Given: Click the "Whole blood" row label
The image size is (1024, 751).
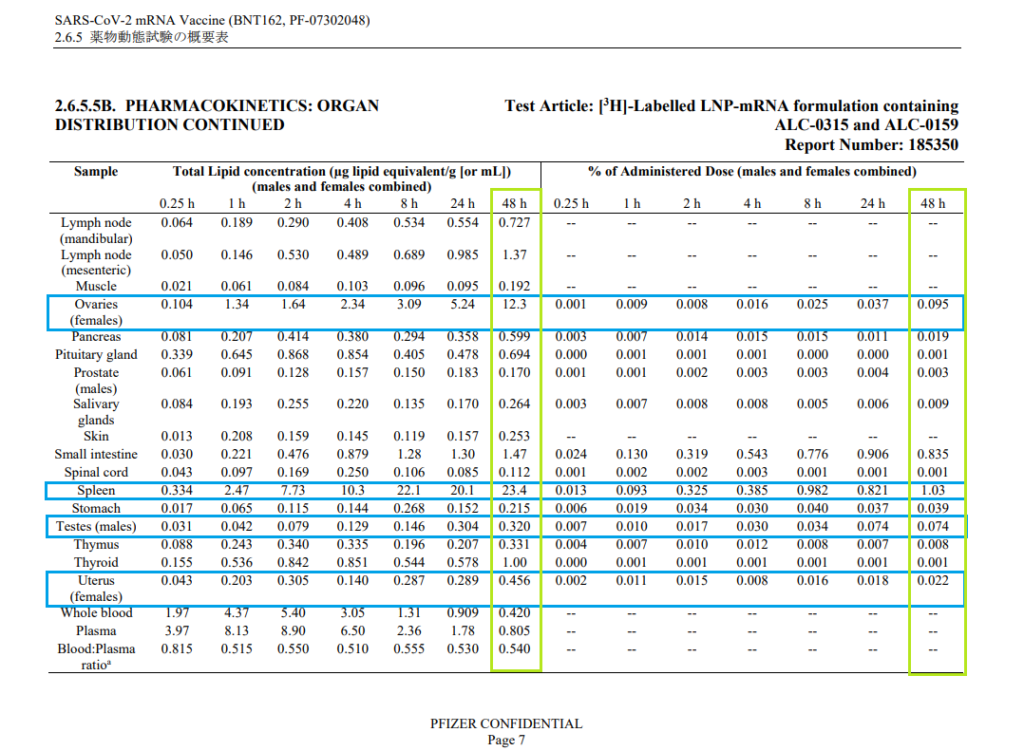Looking at the screenshot, I should (96, 613).
